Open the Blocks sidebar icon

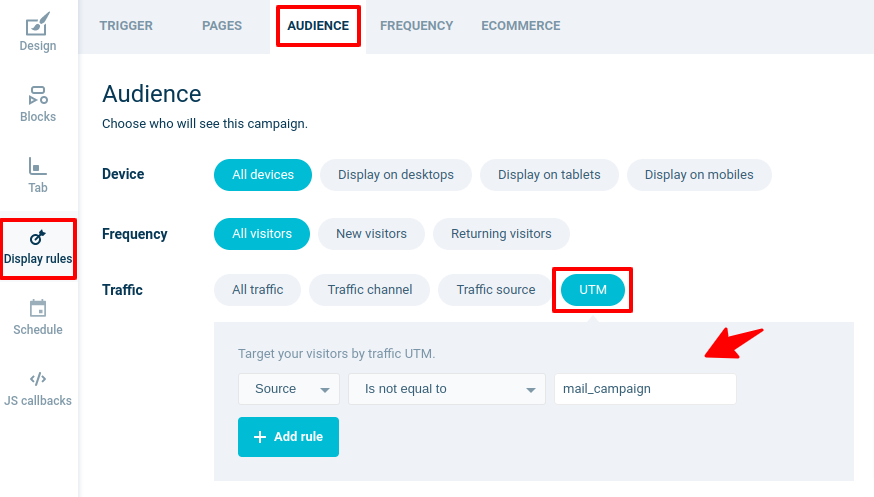coord(38,95)
